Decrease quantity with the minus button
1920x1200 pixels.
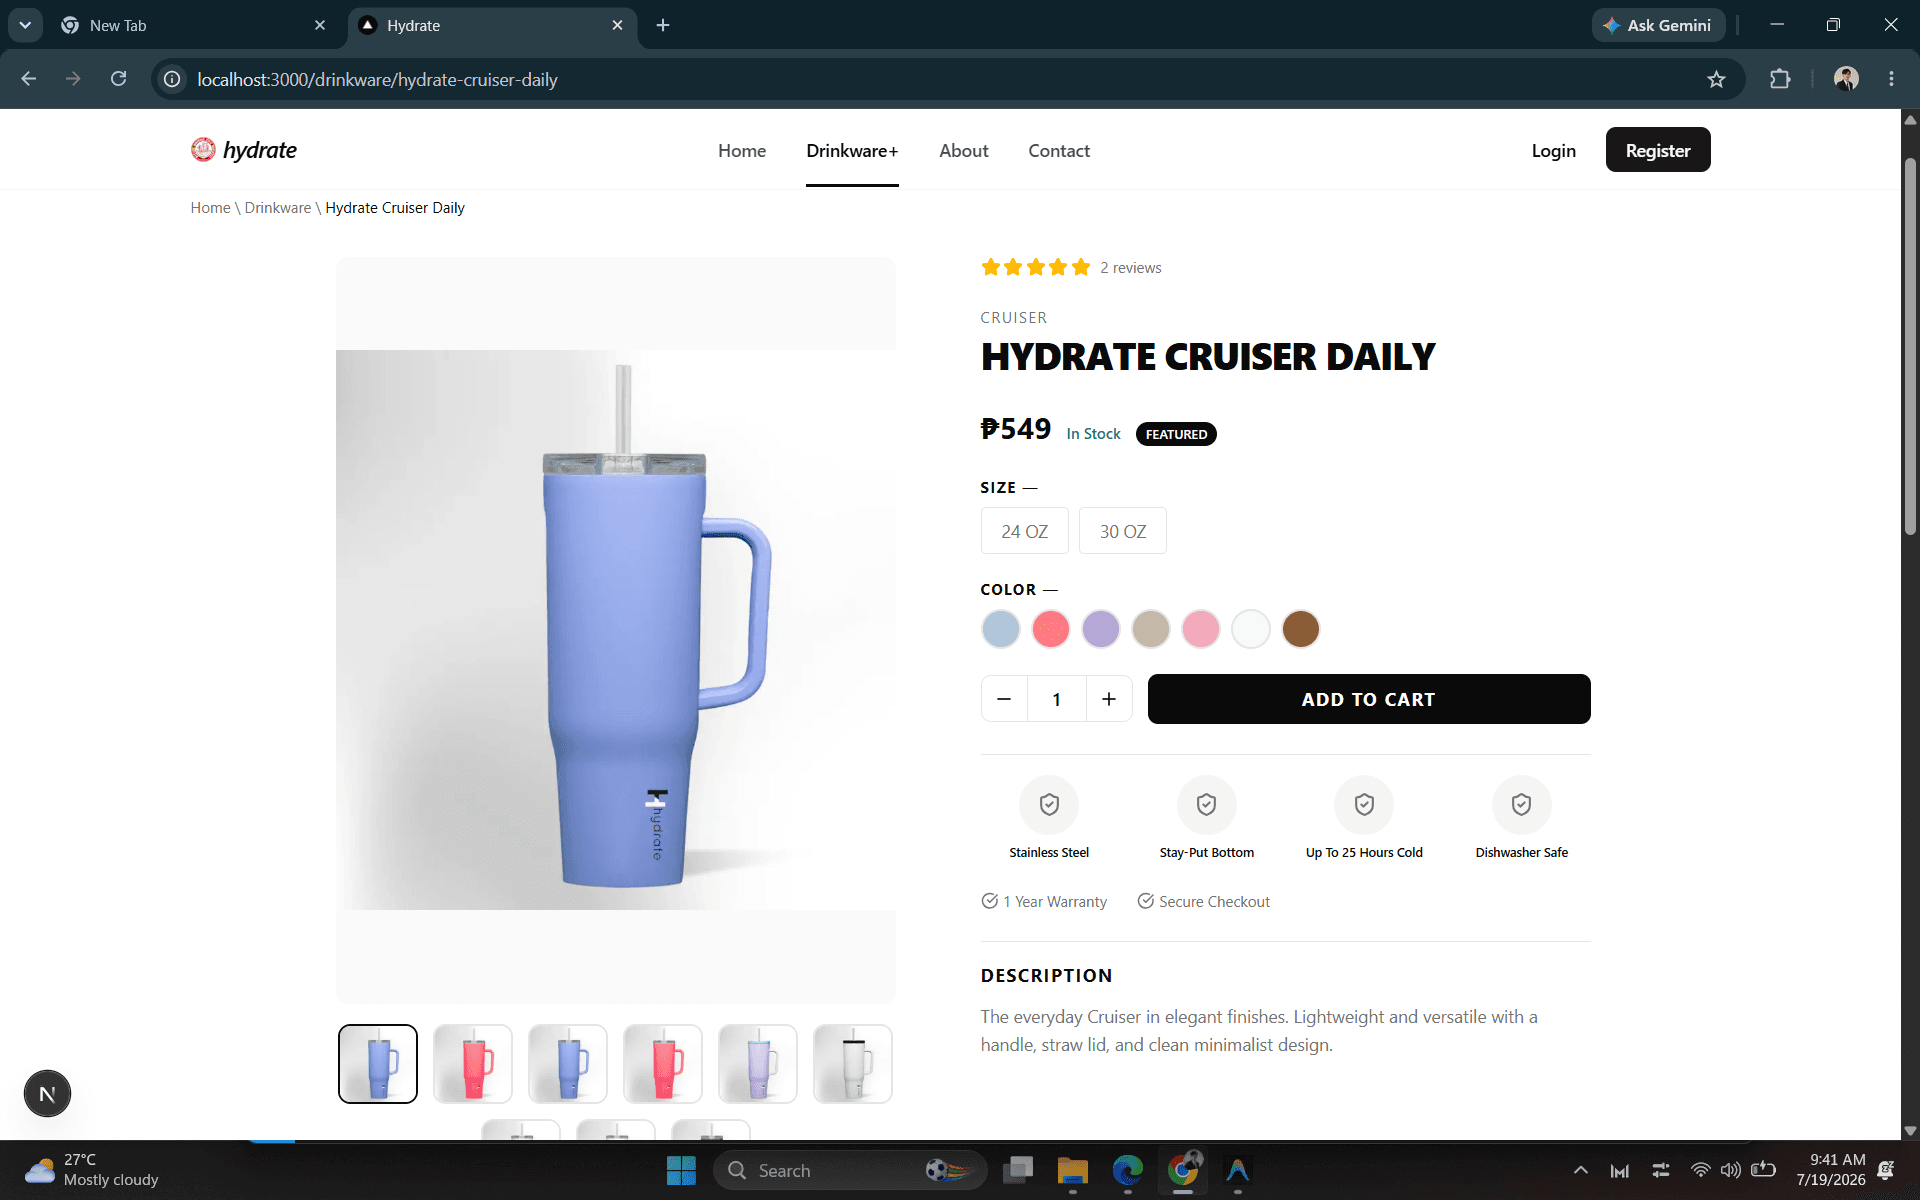[1004, 699]
